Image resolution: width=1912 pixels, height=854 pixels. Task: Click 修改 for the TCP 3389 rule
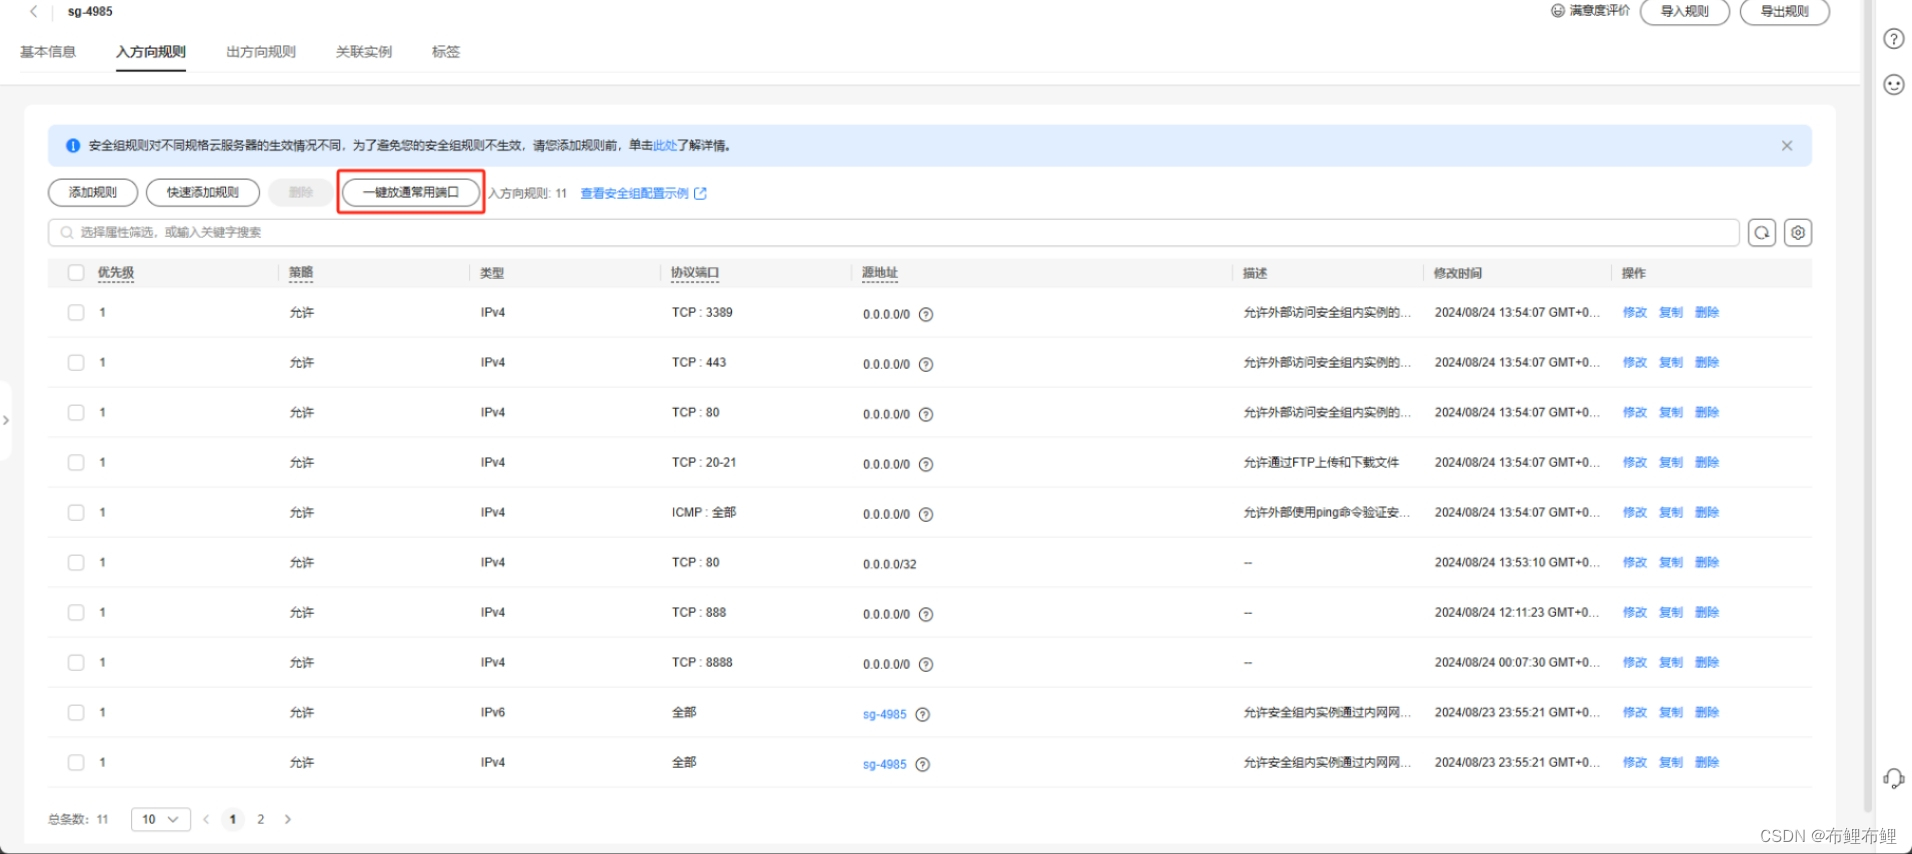(x=1635, y=312)
